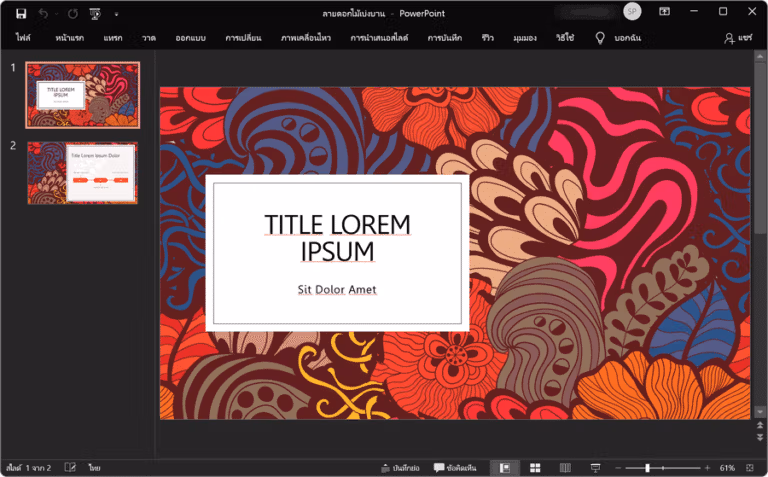Minimize the PowerPoint window
Image resolution: width=768 pixels, height=477 pixels.
[x=694, y=11]
